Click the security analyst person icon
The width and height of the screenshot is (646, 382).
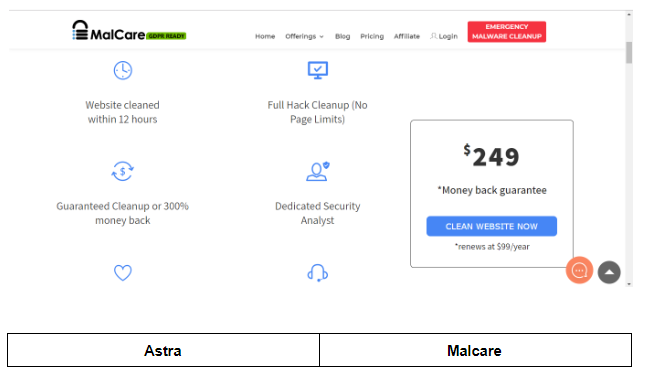pos(318,171)
